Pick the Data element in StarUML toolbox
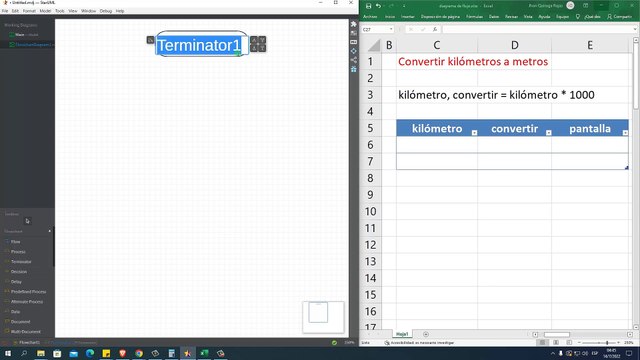The width and height of the screenshot is (640, 360). click(x=16, y=312)
